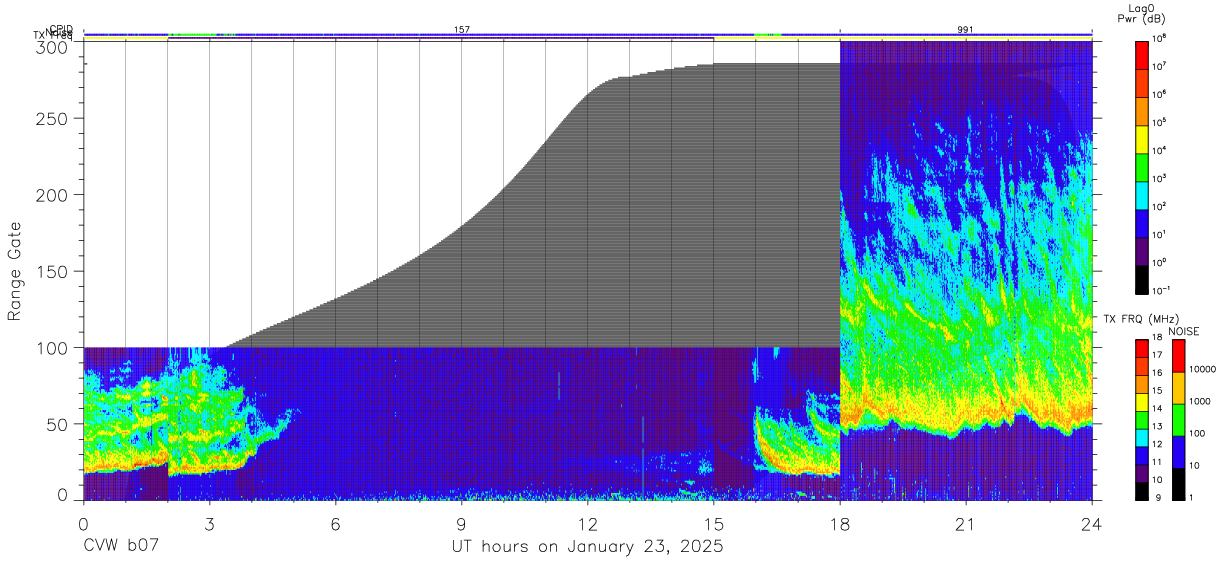Viewport: 1228px width, 567px height.
Task: Click the 'Lag0 Pwr (dB)' colorbar title
Action: pyautogui.click(x=1144, y=13)
